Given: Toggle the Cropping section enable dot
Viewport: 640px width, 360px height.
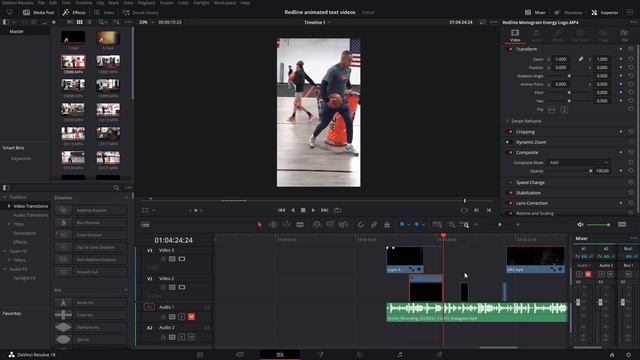Looking at the screenshot, I should (x=510, y=132).
